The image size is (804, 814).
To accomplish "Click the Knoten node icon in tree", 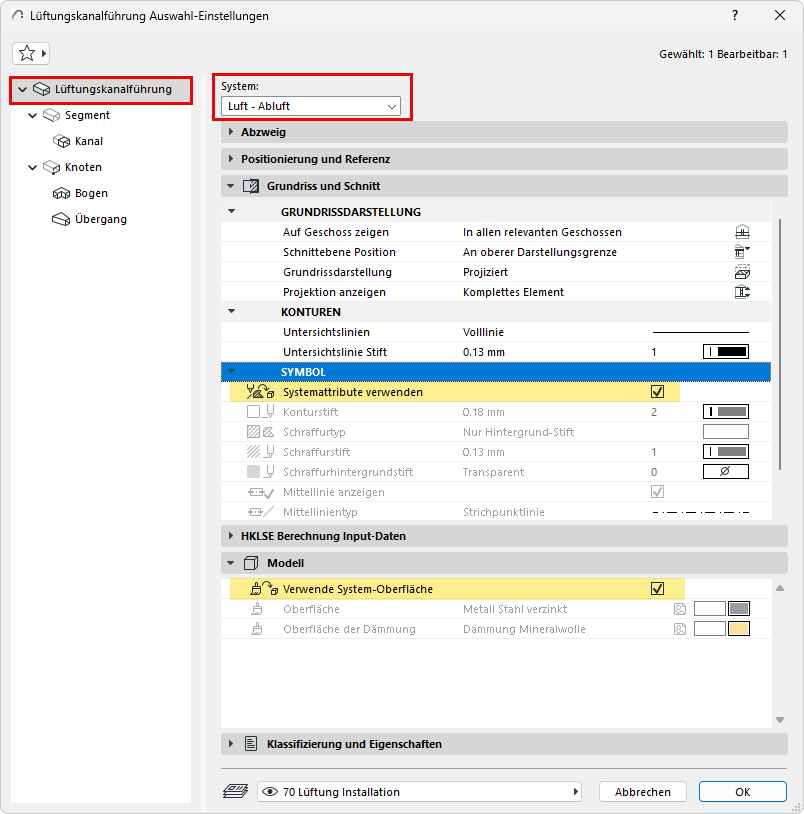I will tap(51, 167).
